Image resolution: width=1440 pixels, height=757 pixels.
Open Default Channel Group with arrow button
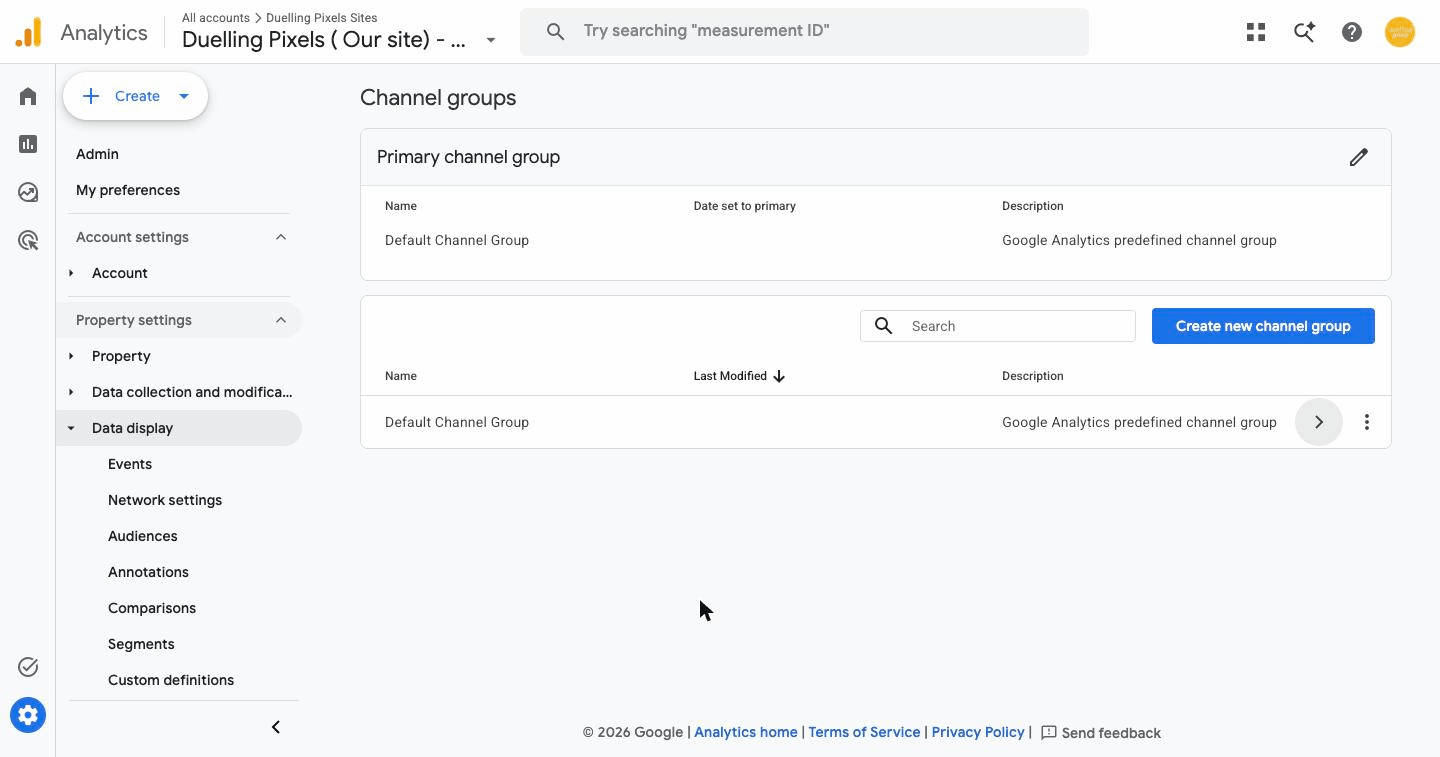point(1319,422)
